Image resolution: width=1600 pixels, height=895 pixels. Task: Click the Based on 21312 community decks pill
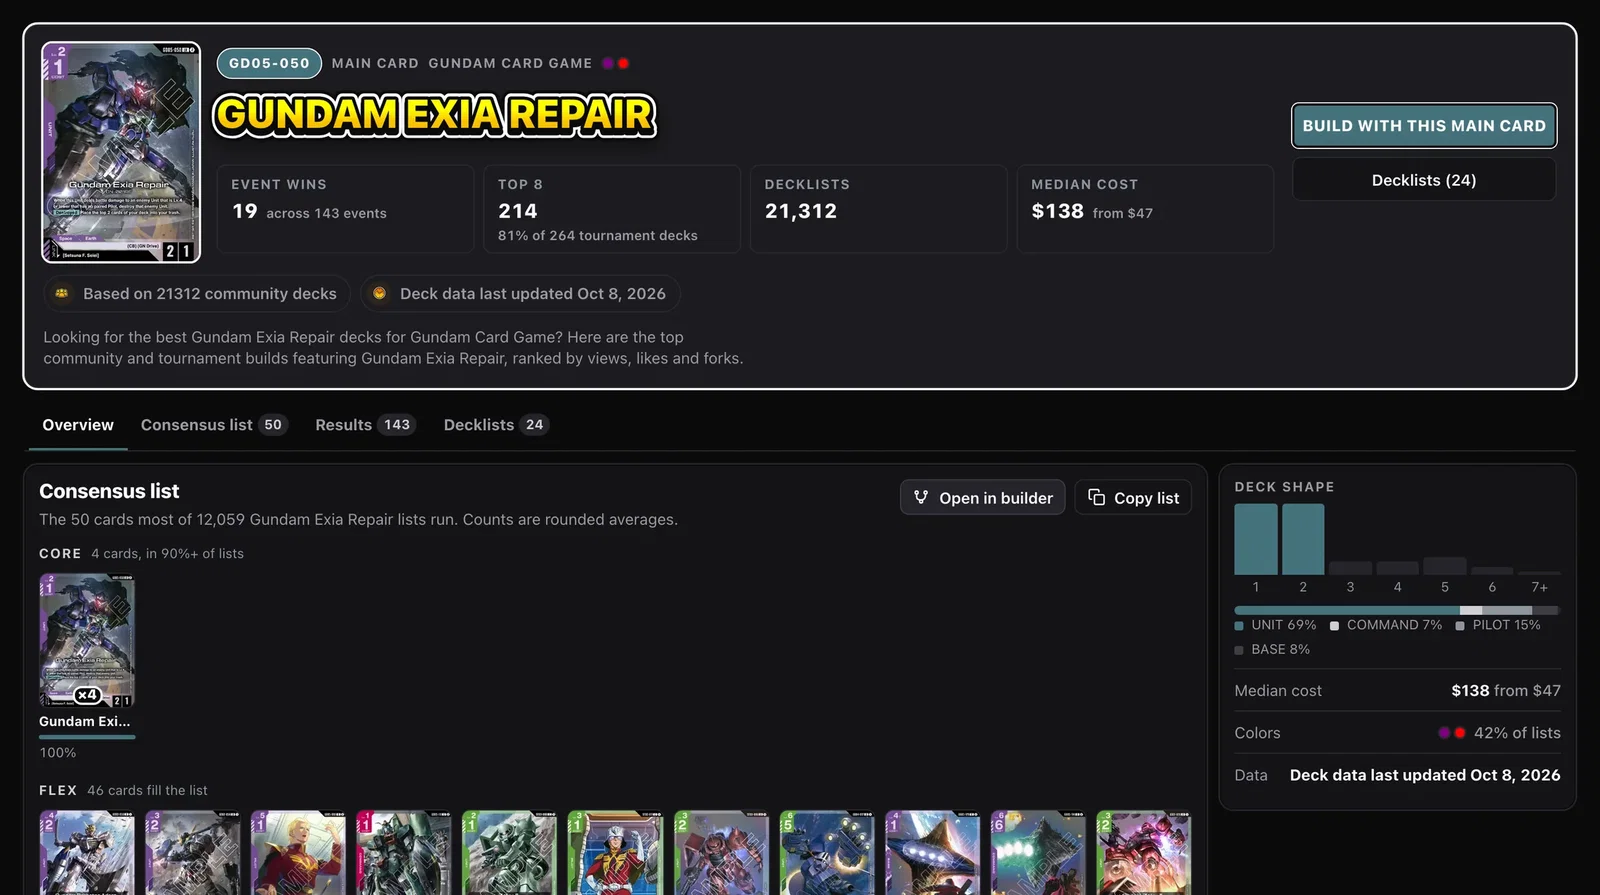[197, 293]
